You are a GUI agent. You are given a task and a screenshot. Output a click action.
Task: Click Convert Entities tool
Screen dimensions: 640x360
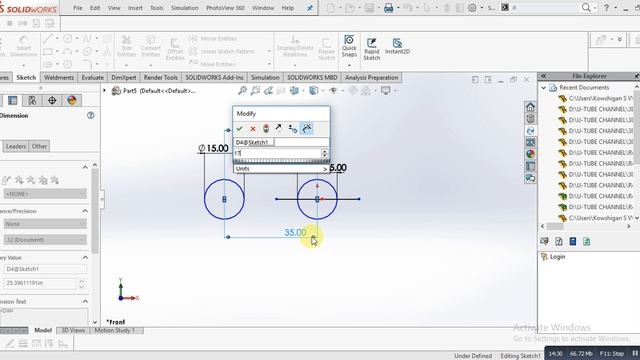click(x=151, y=46)
